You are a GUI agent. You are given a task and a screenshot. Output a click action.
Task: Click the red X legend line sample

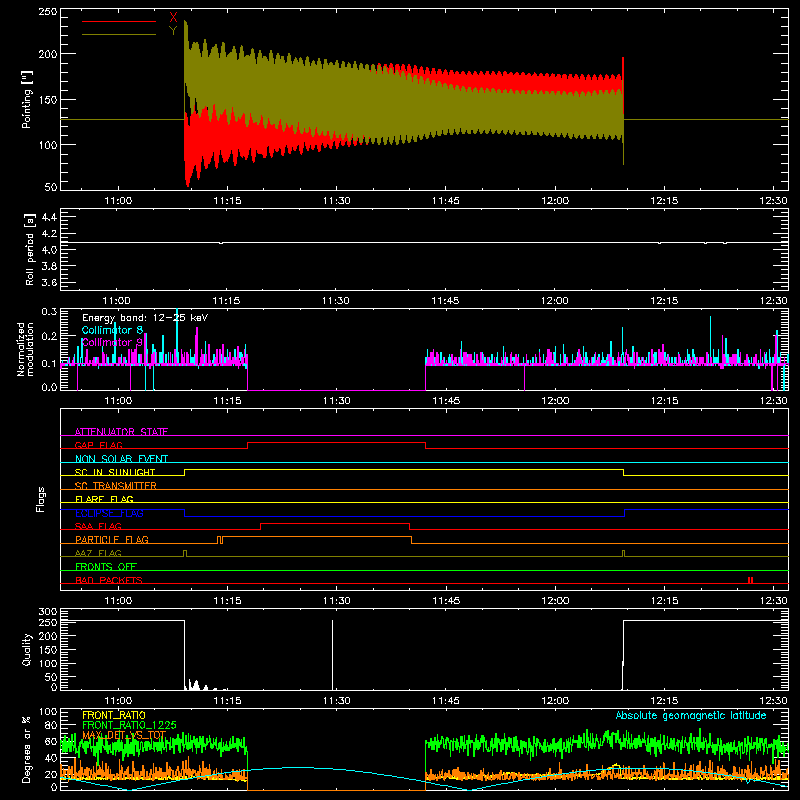[x=119, y=21]
